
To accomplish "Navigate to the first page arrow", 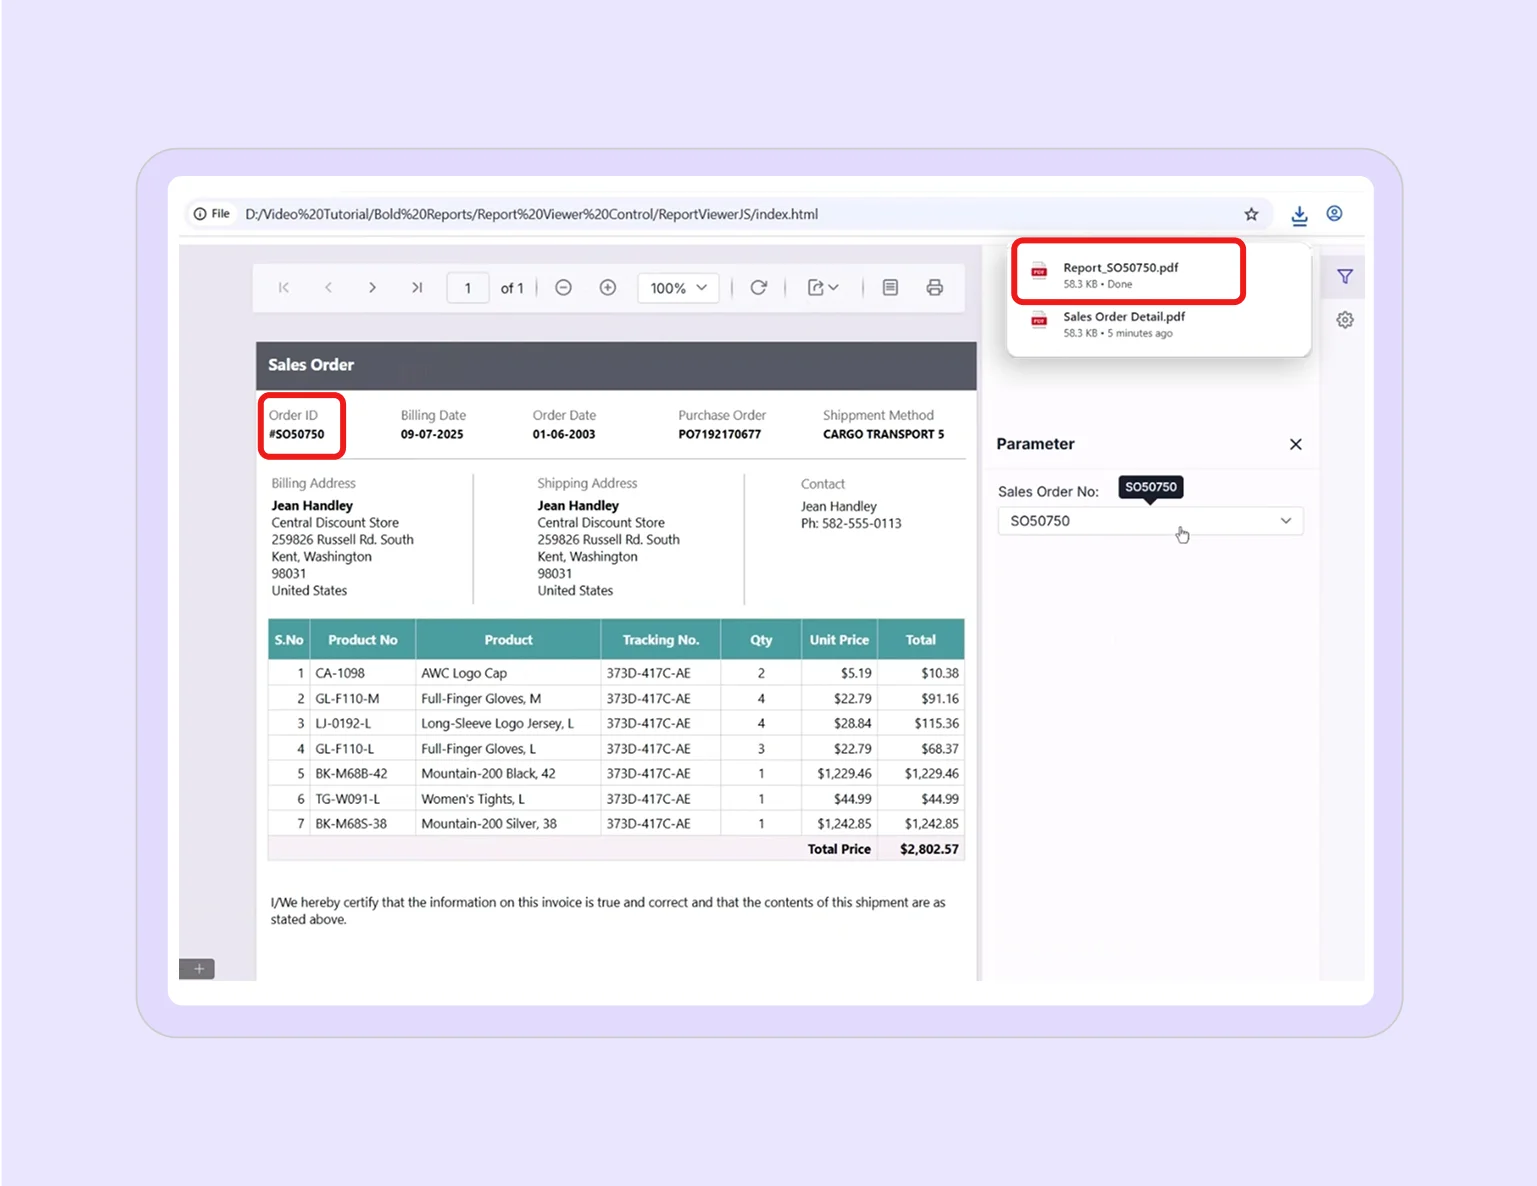I will click(283, 287).
